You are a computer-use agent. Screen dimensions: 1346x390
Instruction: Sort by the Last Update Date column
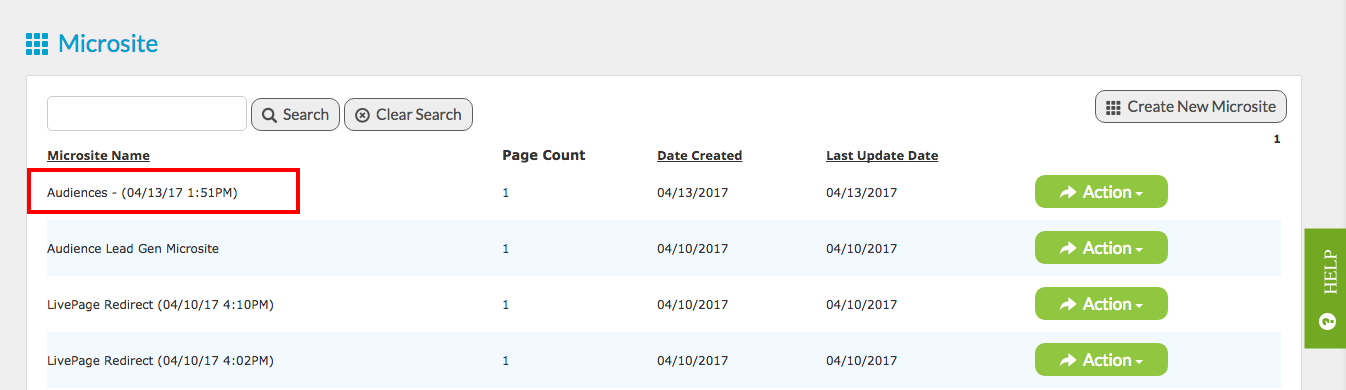[882, 155]
